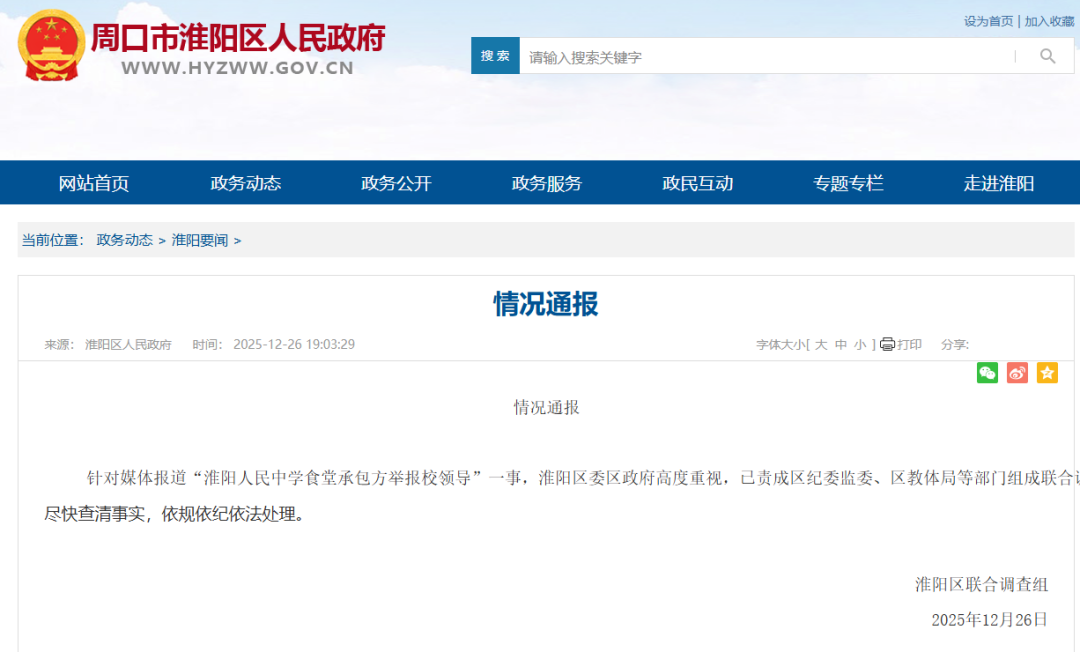
Task: Click the yellow star favorites icon
Action: coord(1047,373)
